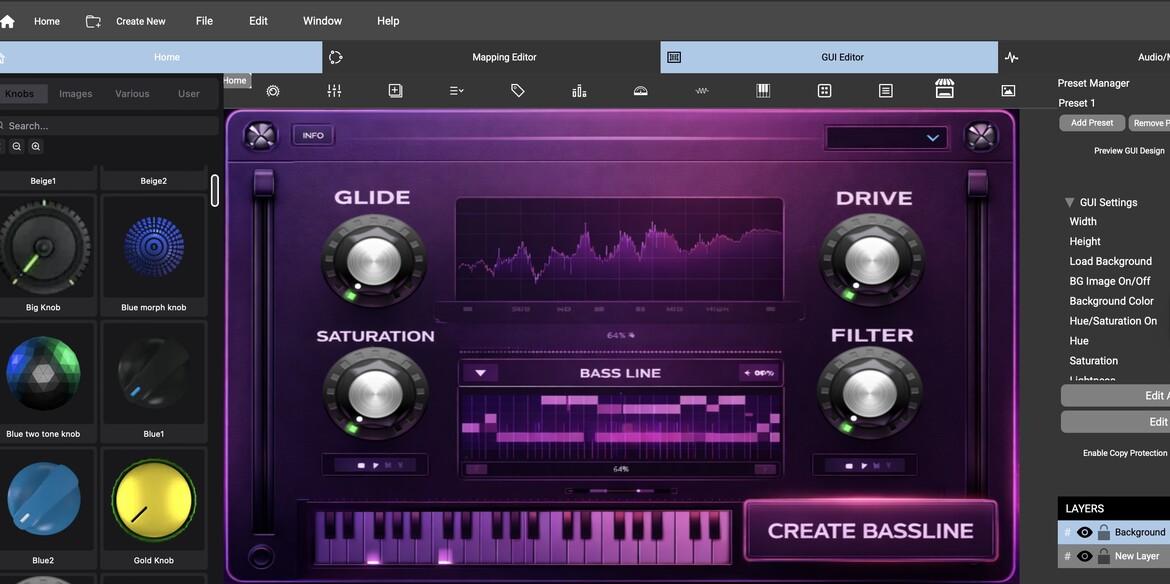Screen dimensions: 1170x584
Task: Toggle visibility of New Layer
Action: (1084, 556)
